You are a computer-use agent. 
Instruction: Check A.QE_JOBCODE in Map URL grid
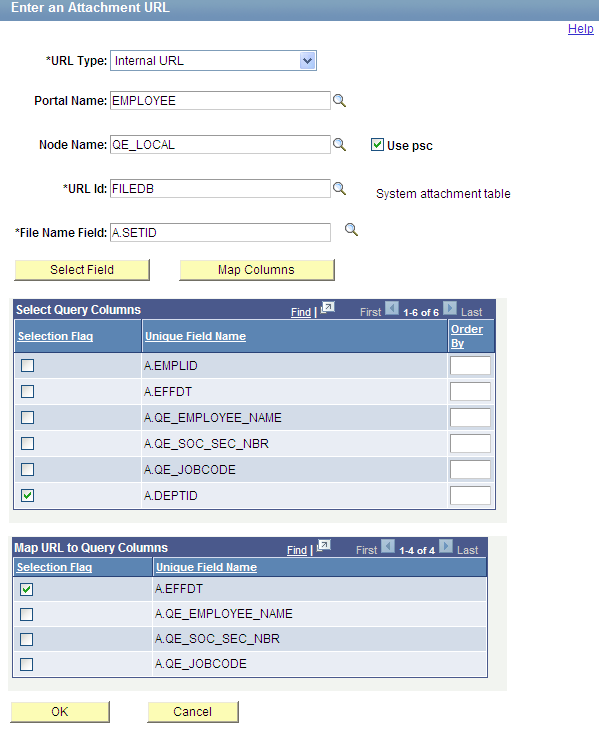(x=26, y=664)
